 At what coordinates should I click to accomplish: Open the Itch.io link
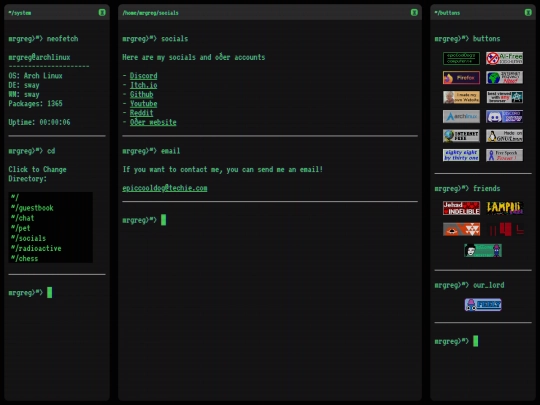(143, 85)
